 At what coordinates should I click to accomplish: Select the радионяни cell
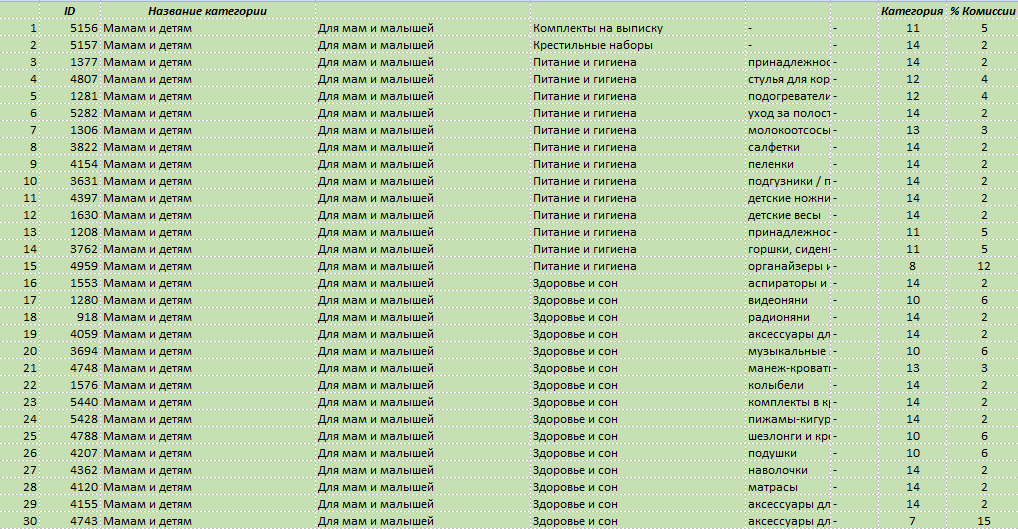tap(788, 317)
